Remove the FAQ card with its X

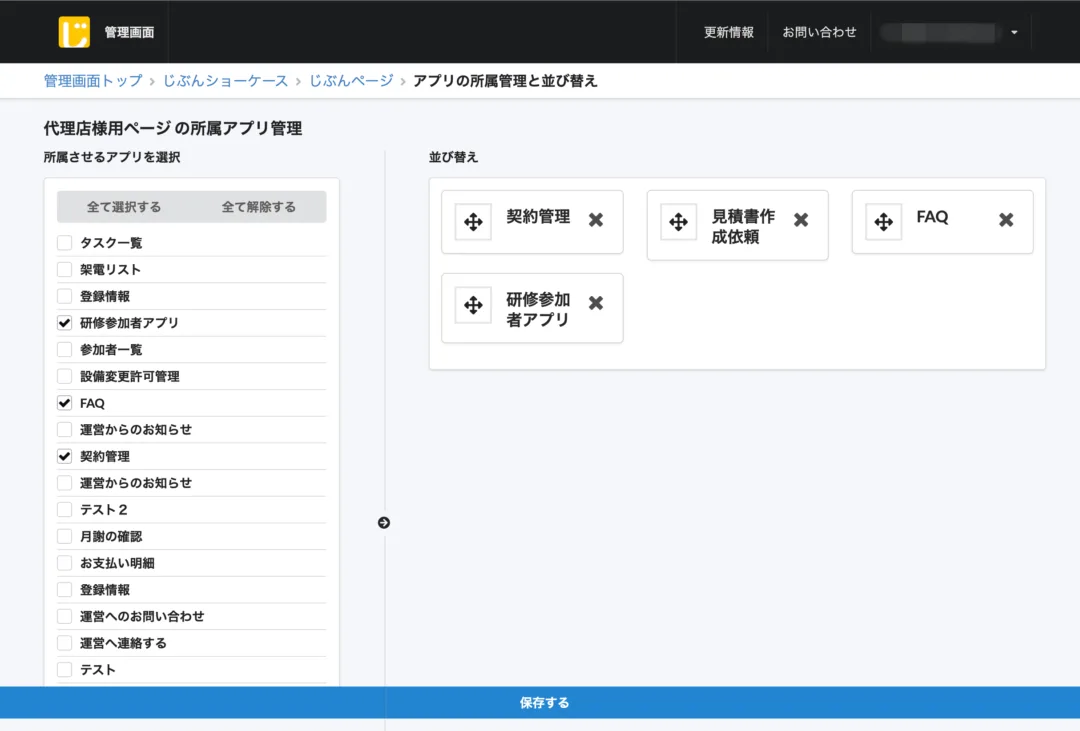pos(1006,220)
